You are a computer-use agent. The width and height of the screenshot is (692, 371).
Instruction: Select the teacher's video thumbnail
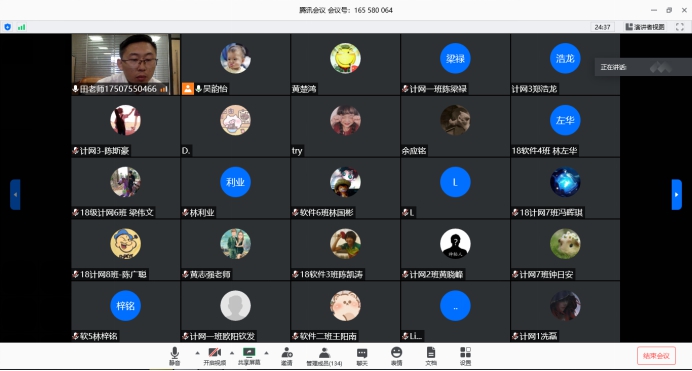(126, 64)
